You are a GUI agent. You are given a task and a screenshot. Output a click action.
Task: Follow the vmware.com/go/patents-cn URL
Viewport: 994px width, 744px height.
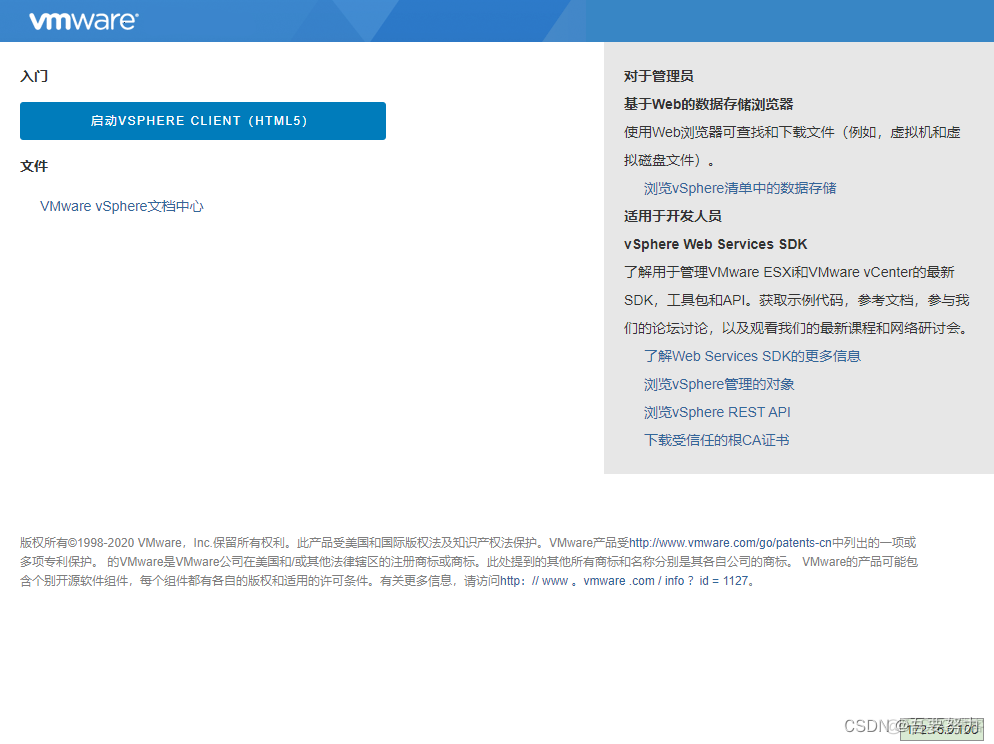click(x=730, y=543)
